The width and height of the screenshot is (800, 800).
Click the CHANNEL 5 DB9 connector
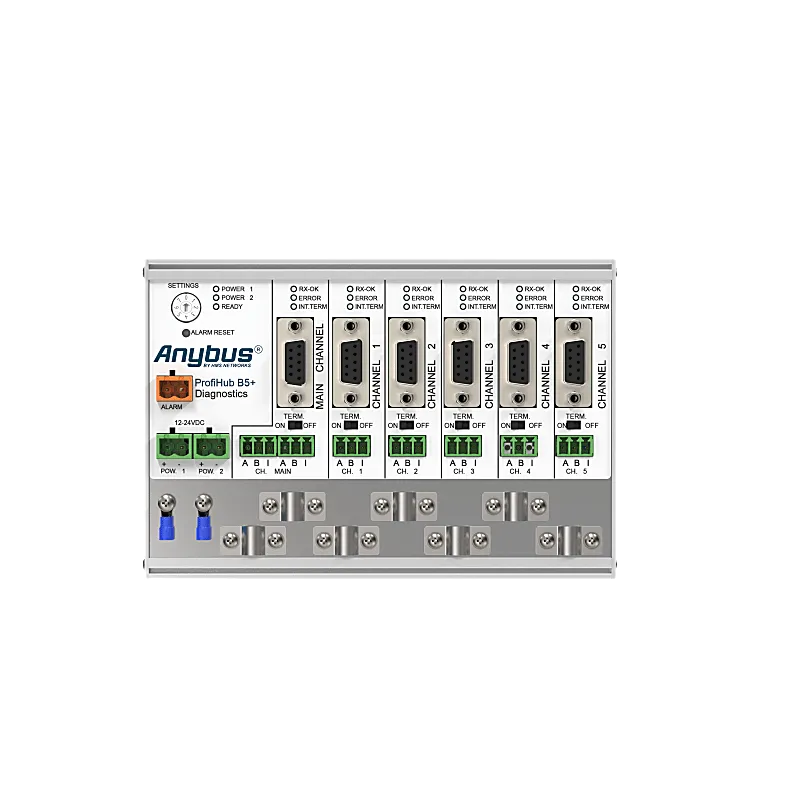(x=574, y=362)
